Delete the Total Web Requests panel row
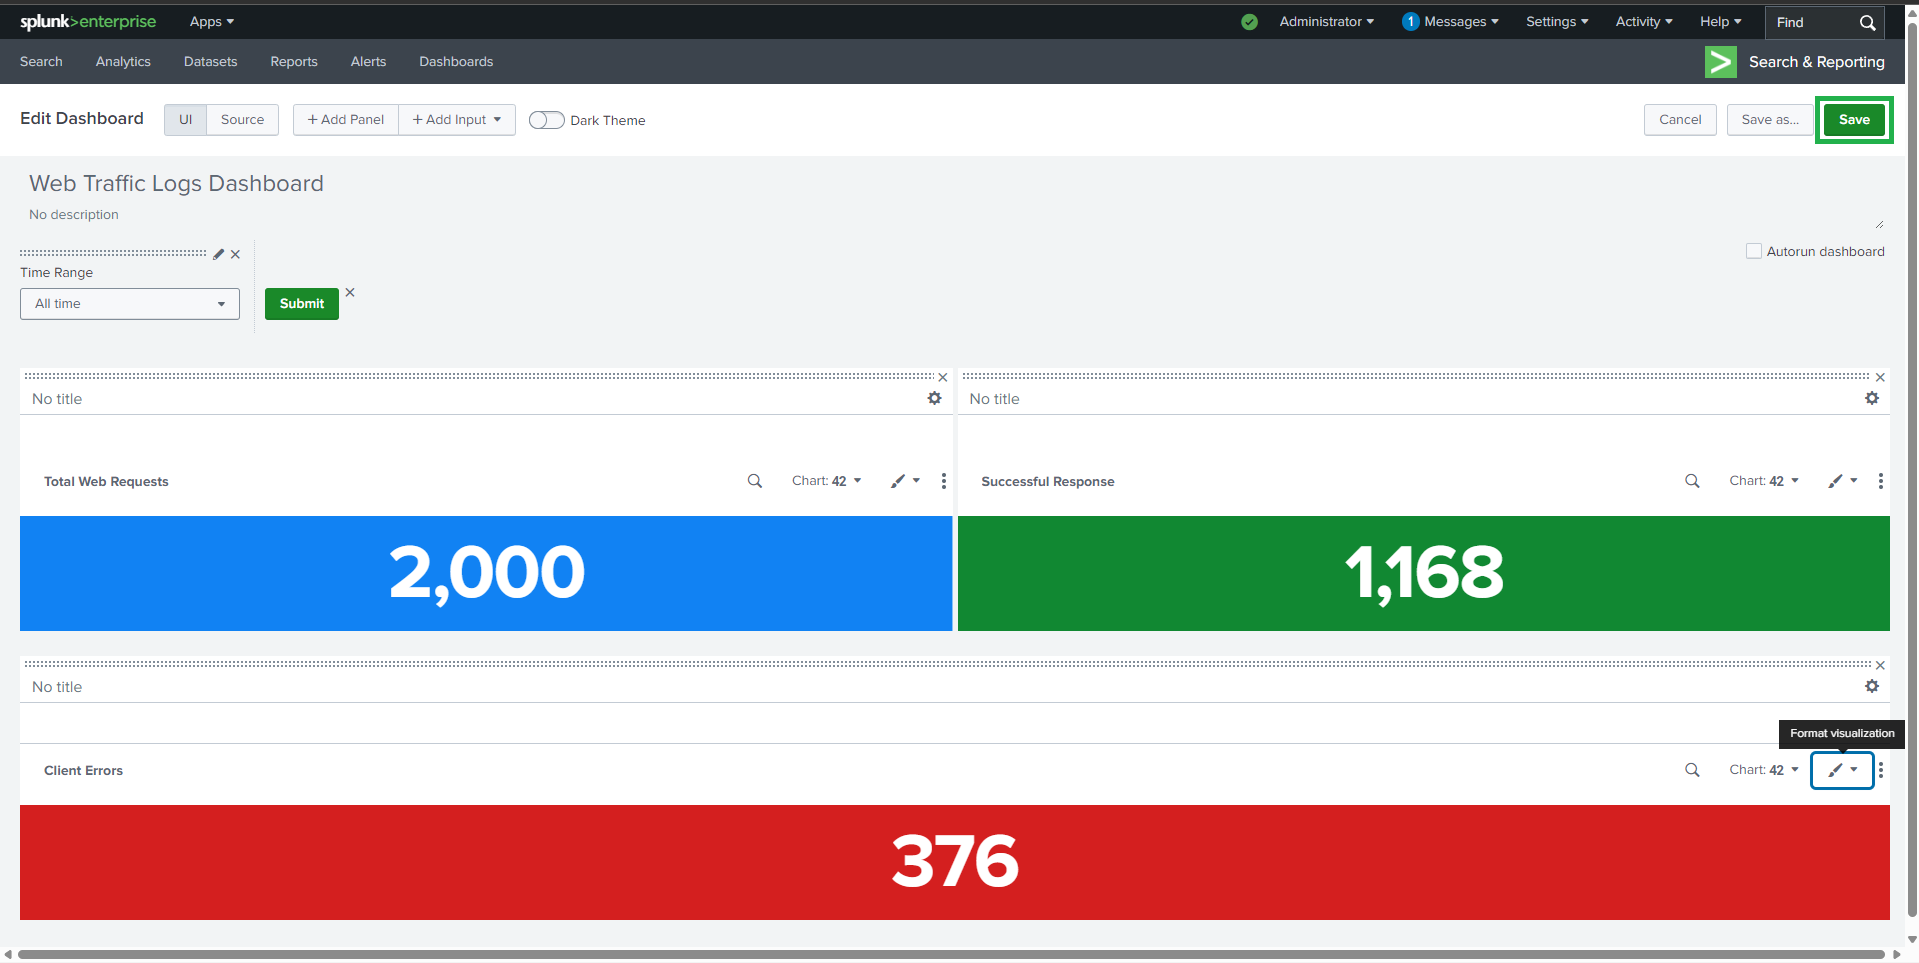1919x963 pixels. pyautogui.click(x=942, y=377)
